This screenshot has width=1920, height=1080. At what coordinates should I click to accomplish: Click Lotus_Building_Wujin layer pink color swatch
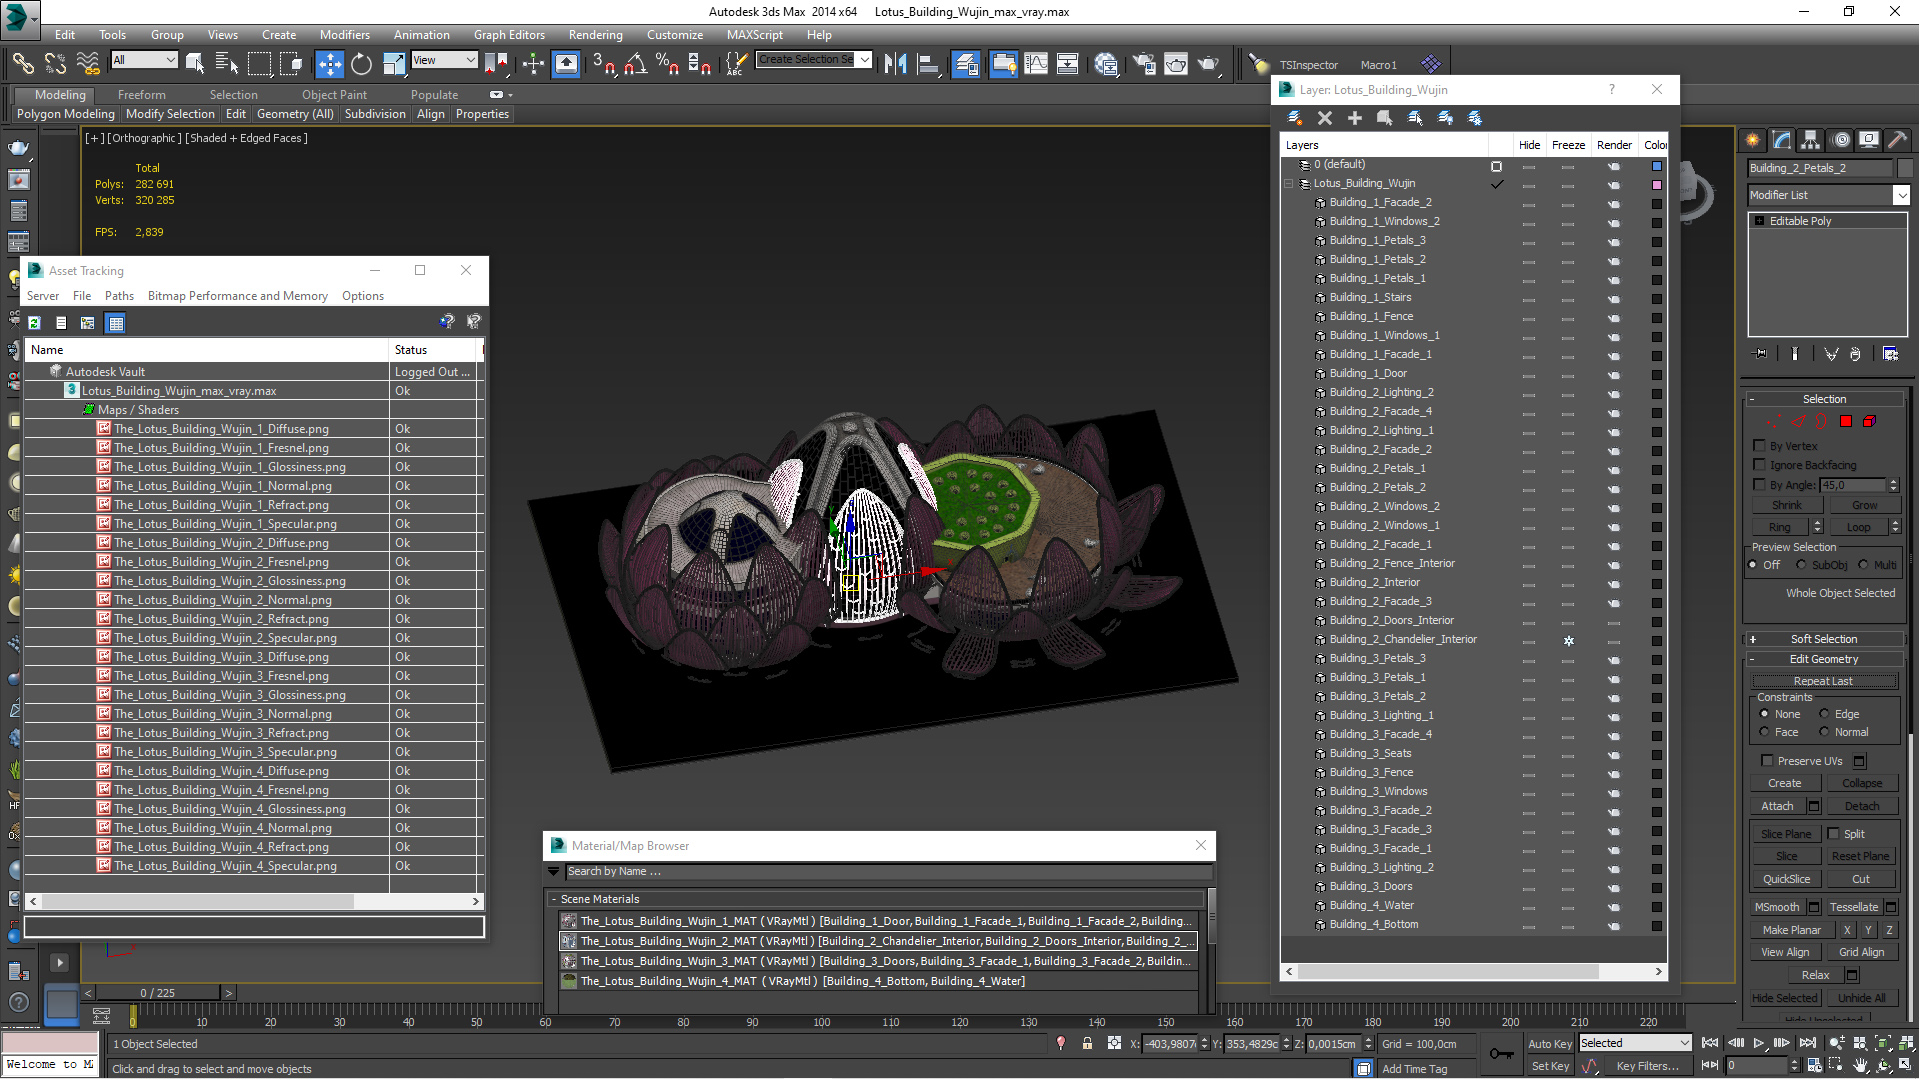pos(1657,185)
